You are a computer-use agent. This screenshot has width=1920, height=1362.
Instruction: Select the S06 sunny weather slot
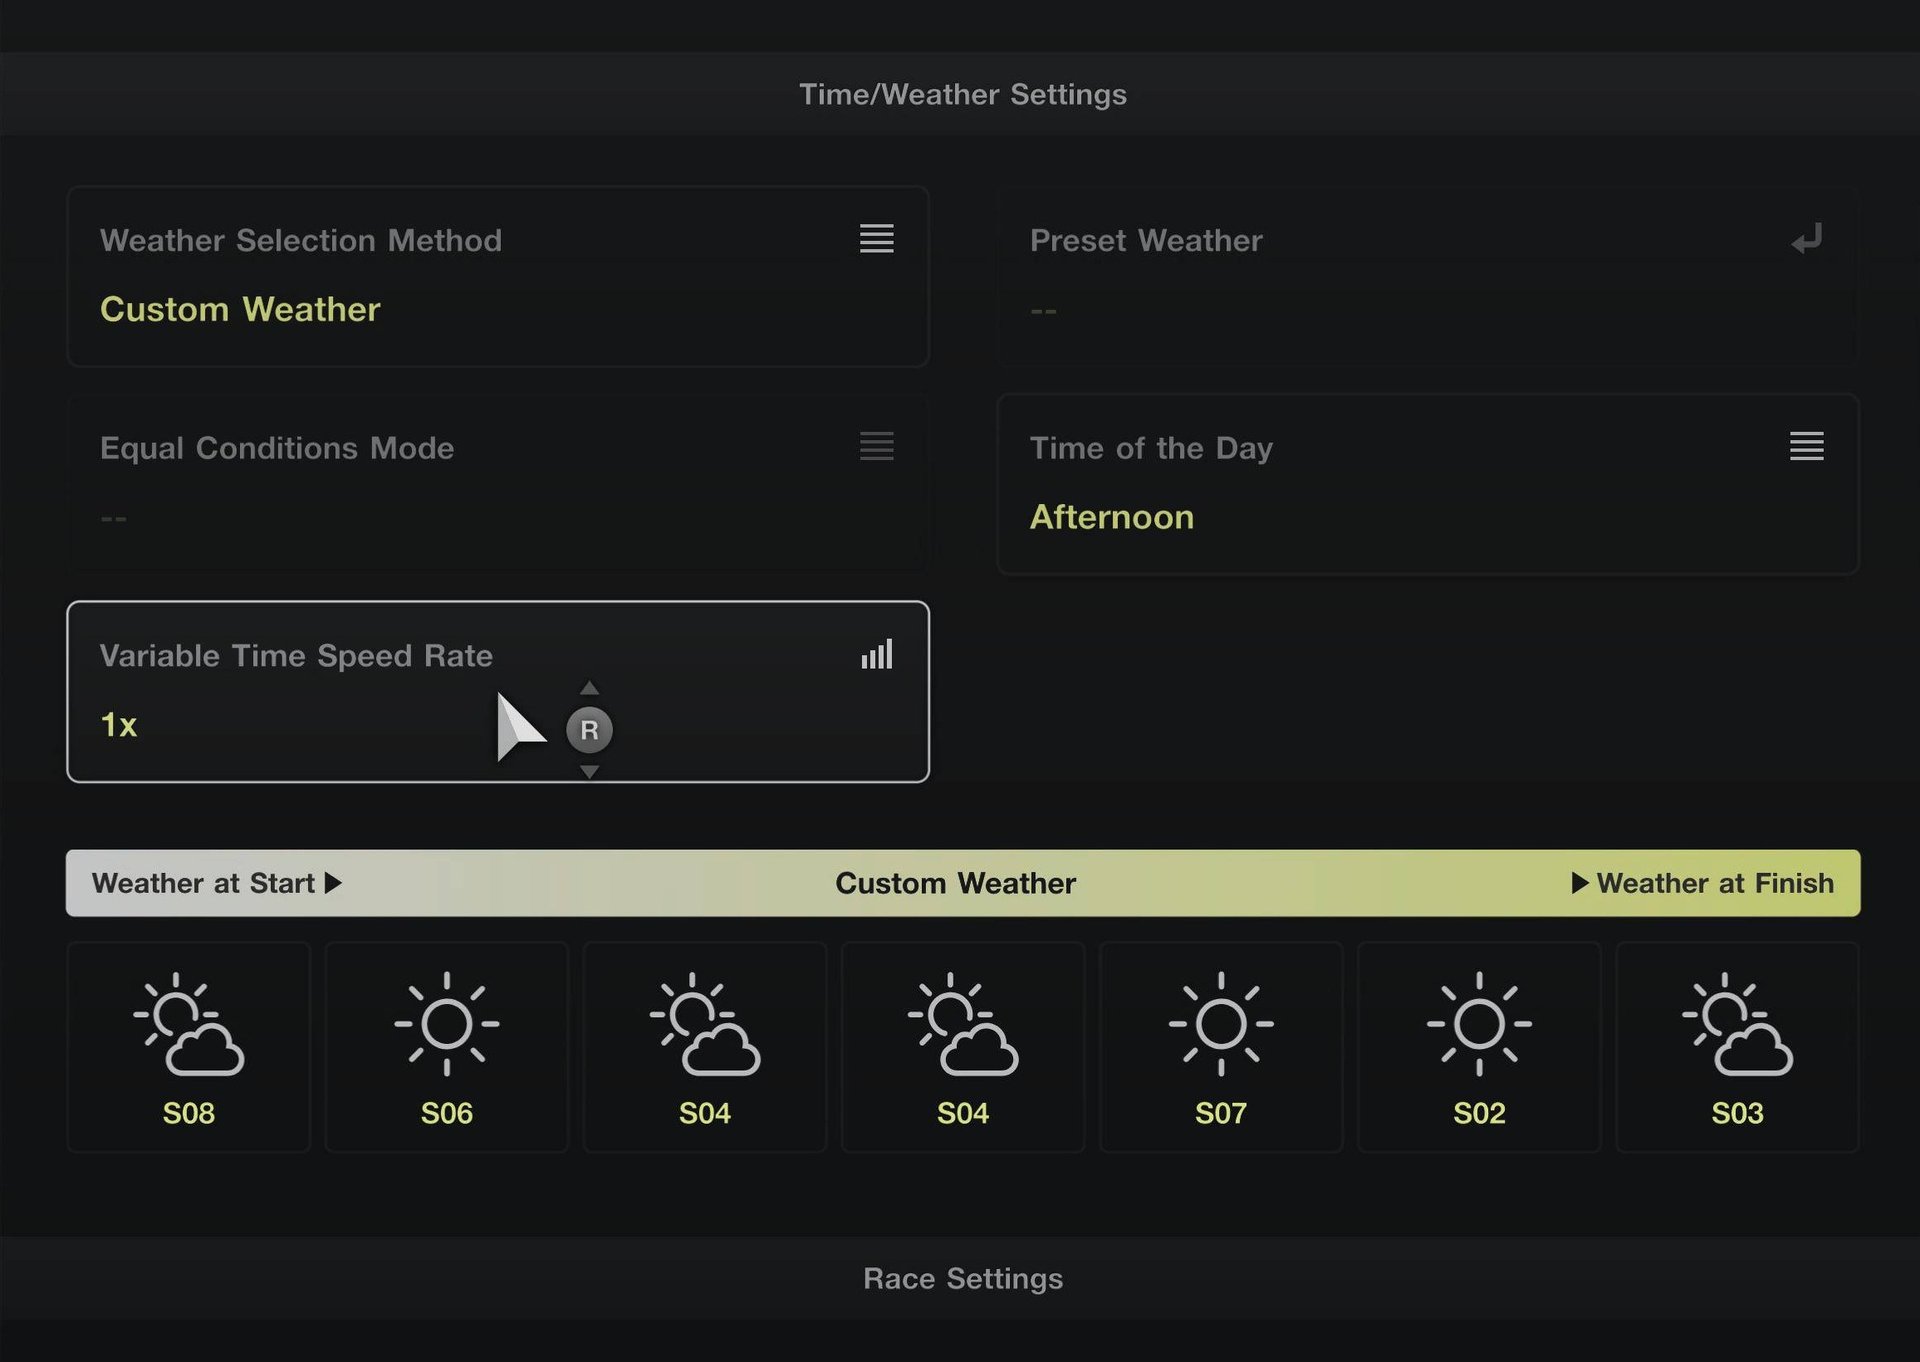tap(447, 1046)
